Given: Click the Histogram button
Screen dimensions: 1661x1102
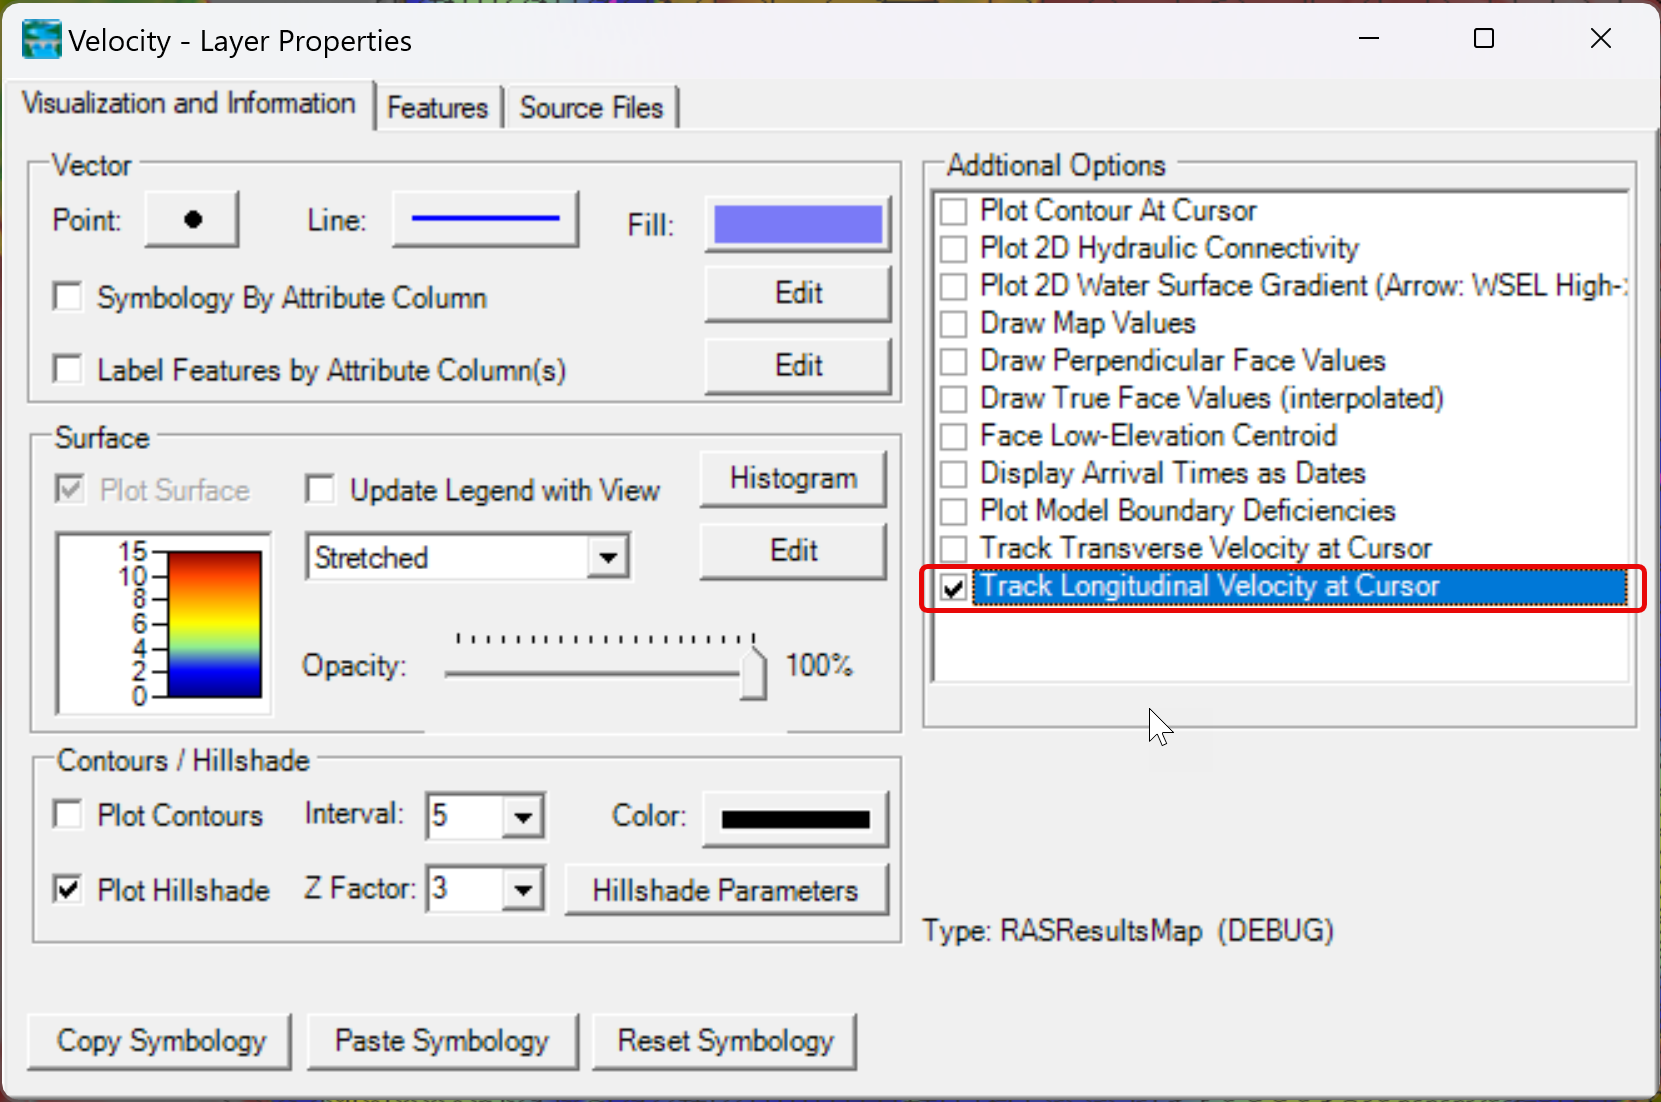Looking at the screenshot, I should point(793,479).
